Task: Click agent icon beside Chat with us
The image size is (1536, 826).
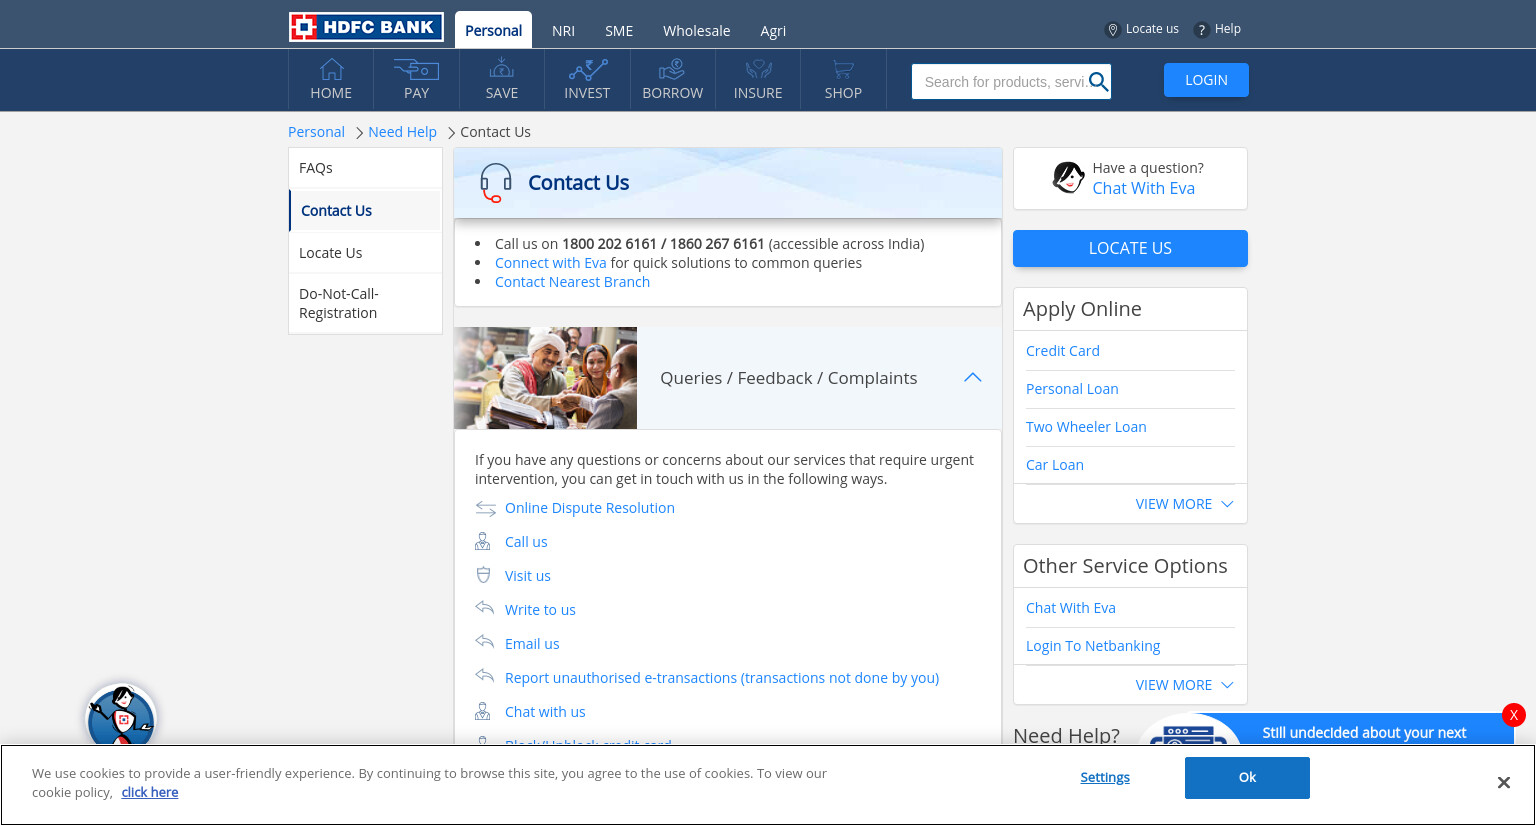Action: pos(482,711)
